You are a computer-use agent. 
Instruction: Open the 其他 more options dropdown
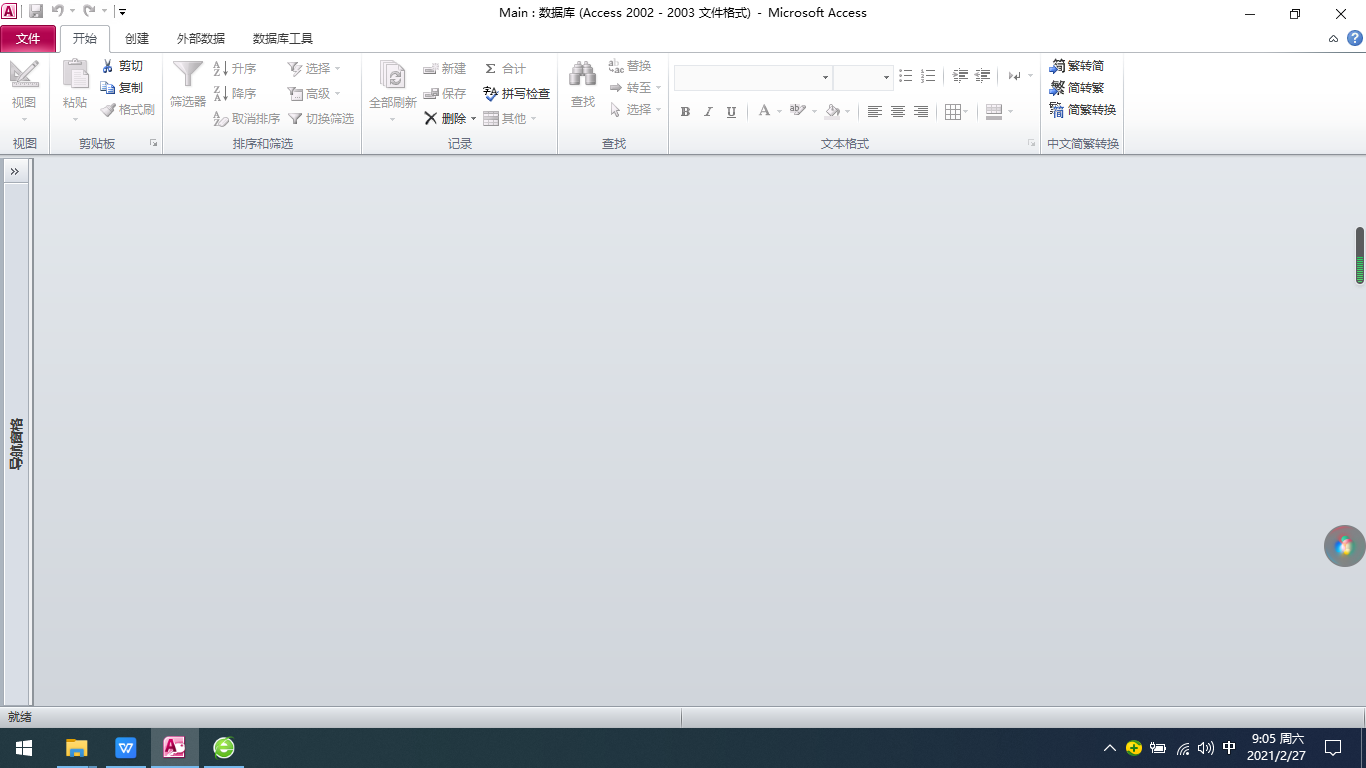pyautogui.click(x=510, y=119)
